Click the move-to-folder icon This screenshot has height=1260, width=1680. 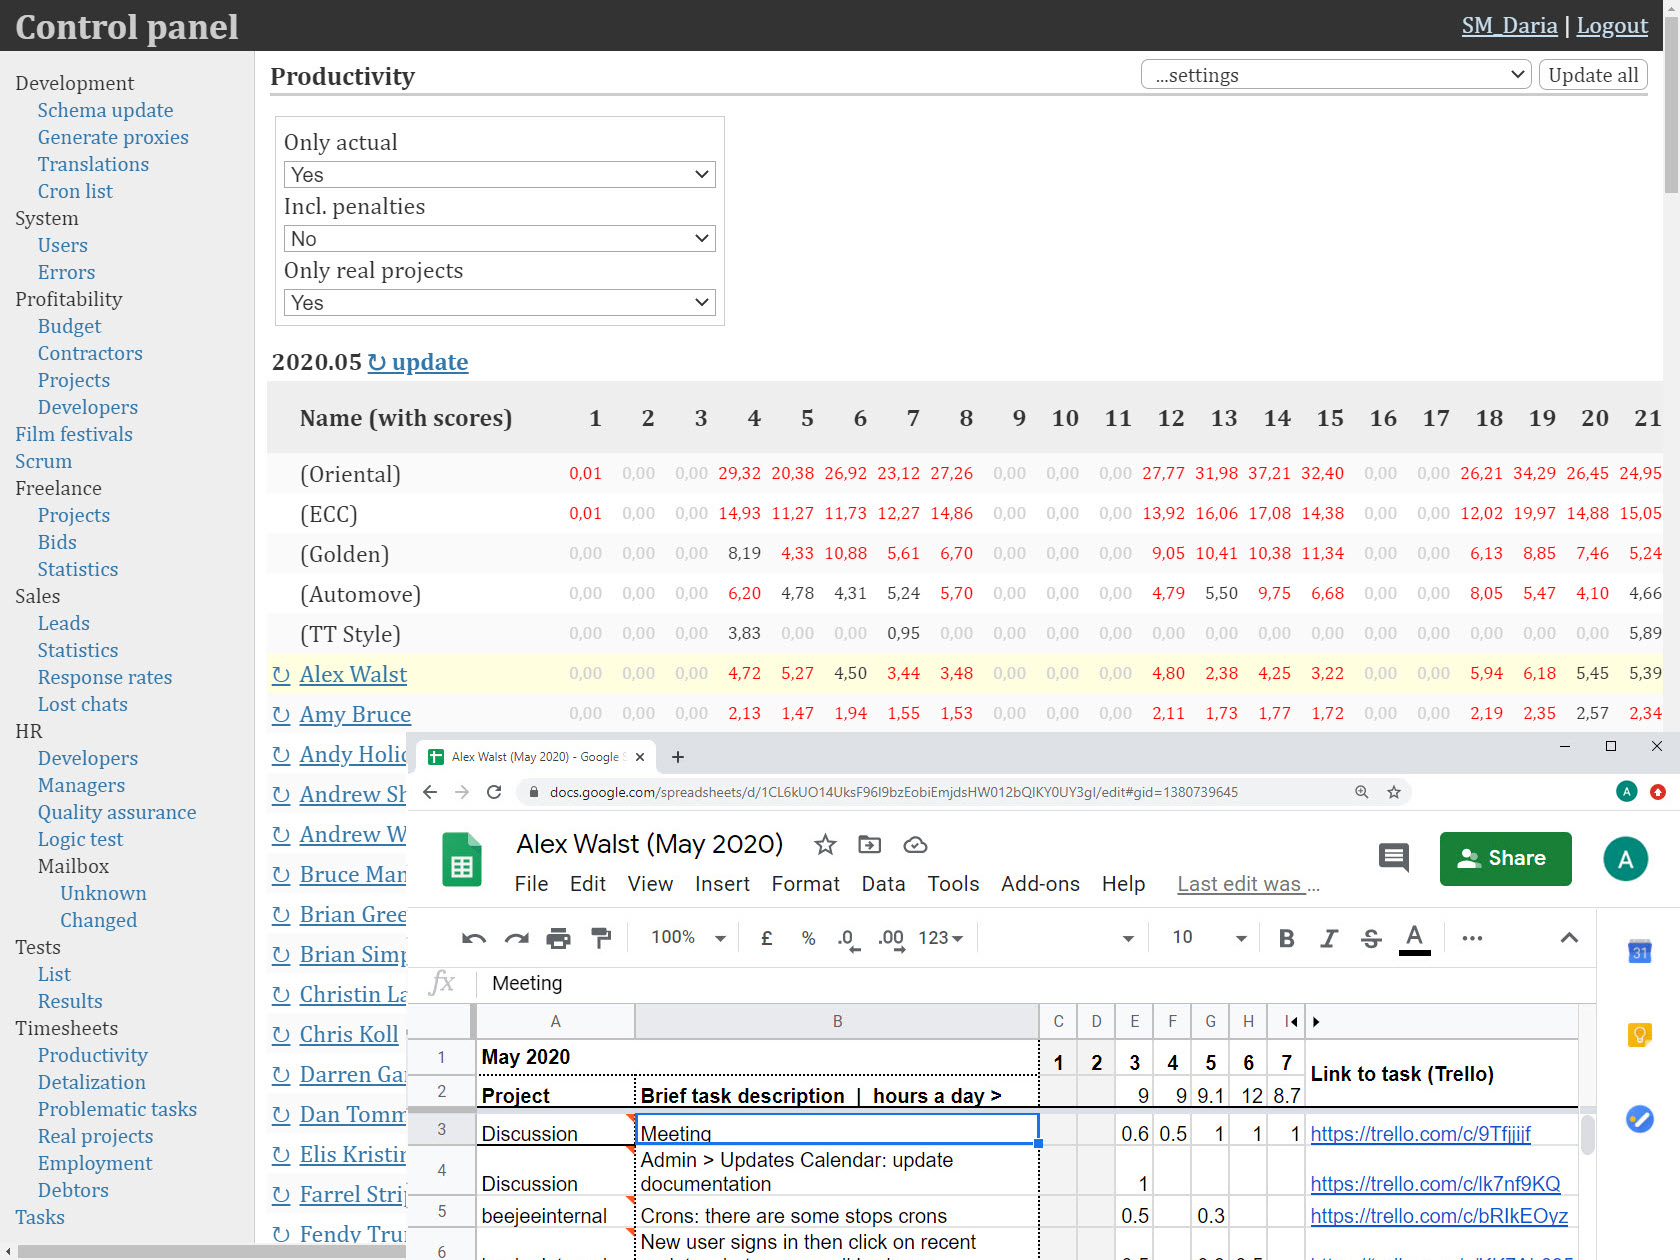coord(870,845)
